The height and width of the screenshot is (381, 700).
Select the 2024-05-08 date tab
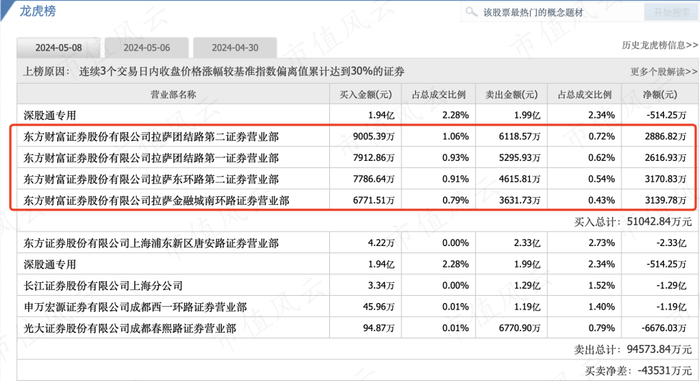pyautogui.click(x=58, y=48)
